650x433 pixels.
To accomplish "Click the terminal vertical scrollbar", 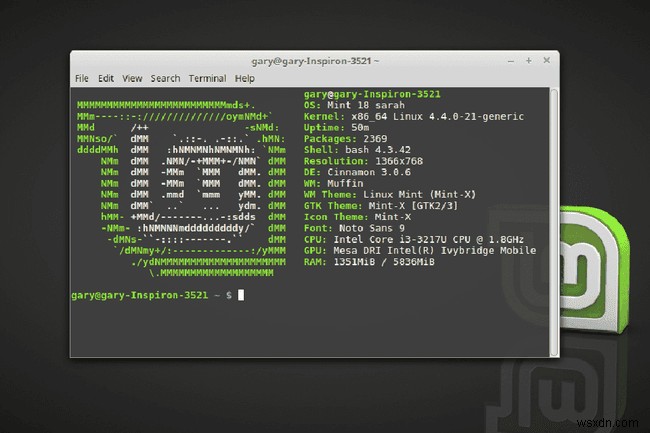I will point(554,222).
